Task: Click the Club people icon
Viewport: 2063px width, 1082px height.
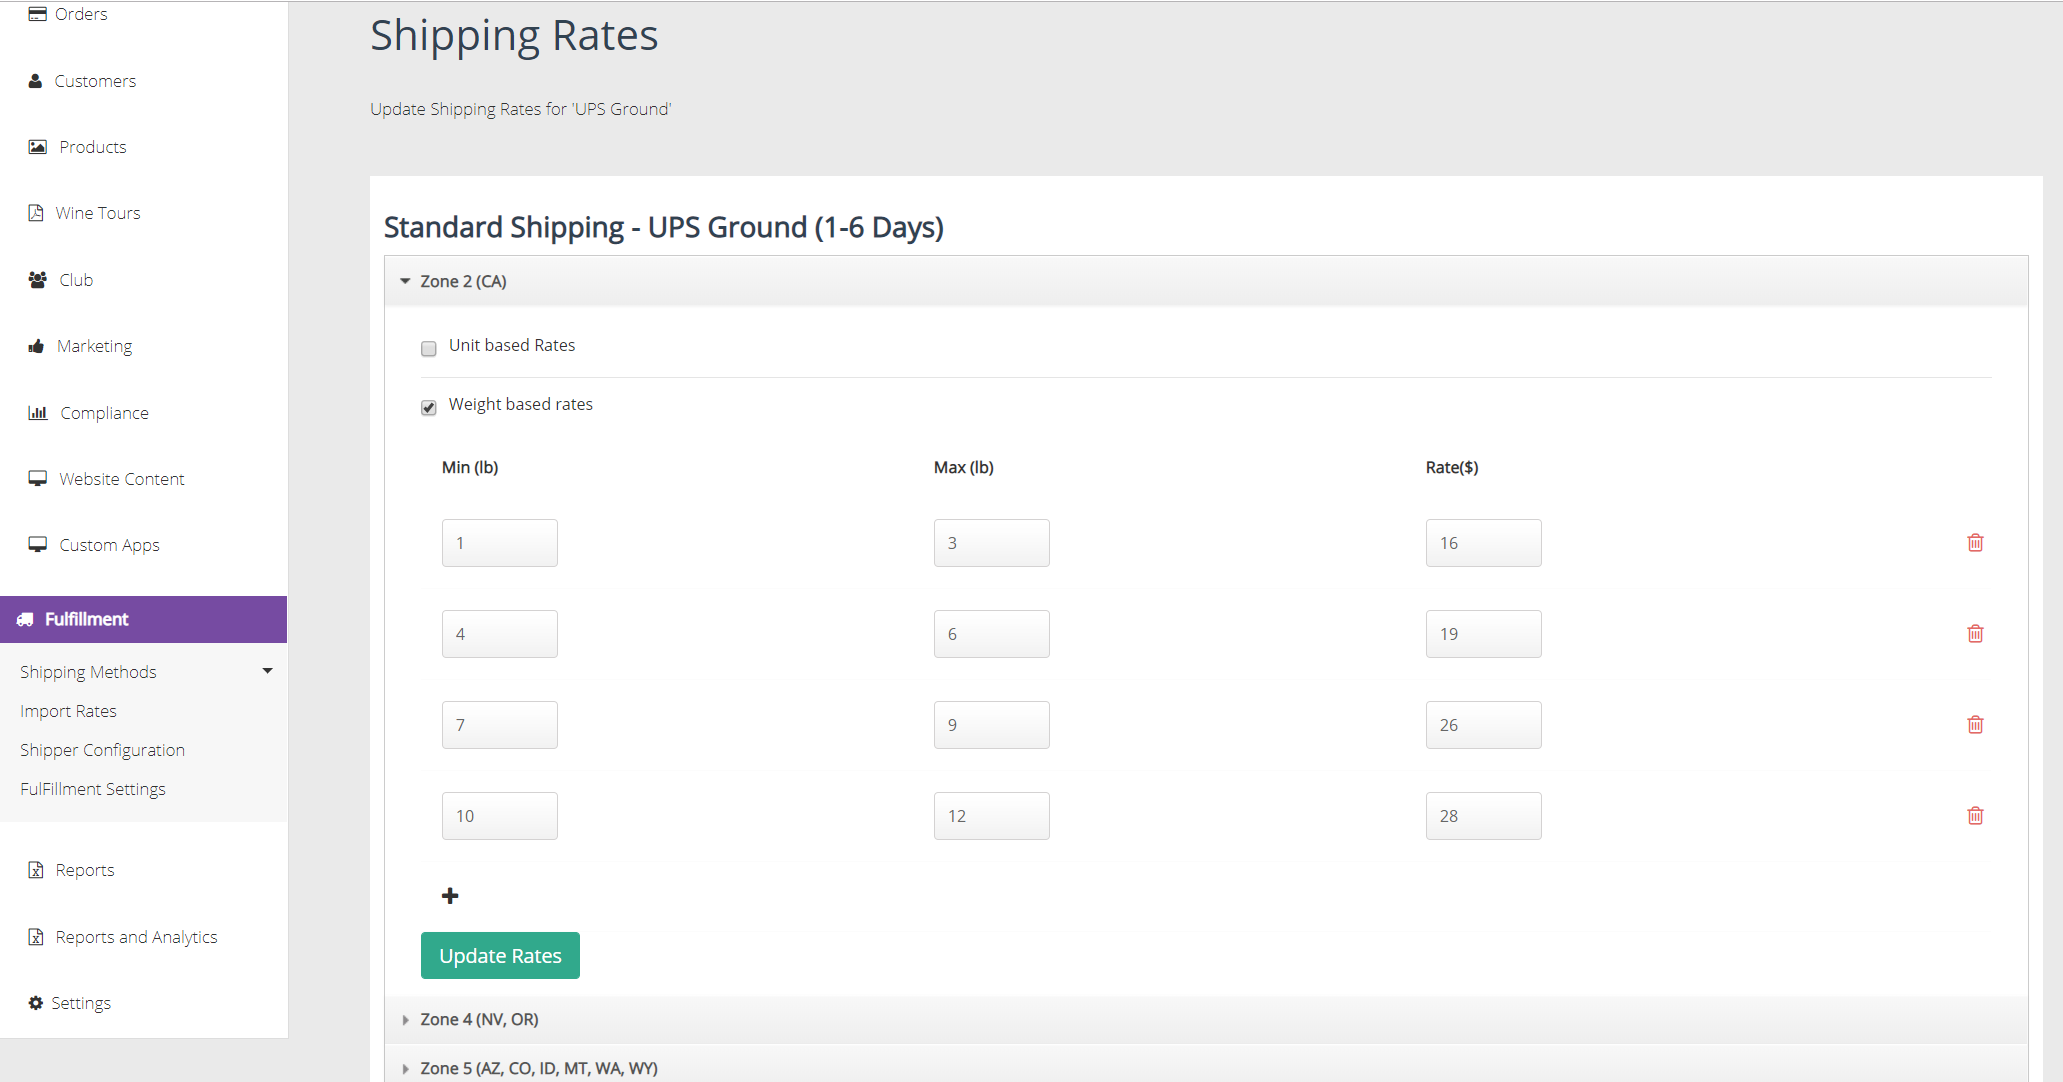Action: pos(37,280)
